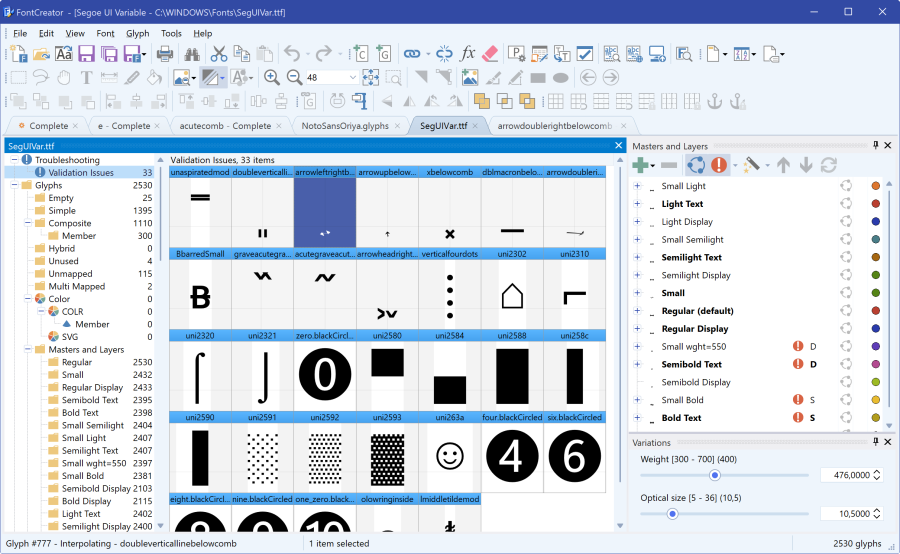Open the Tools menu
The image size is (900, 554).
(171, 33)
